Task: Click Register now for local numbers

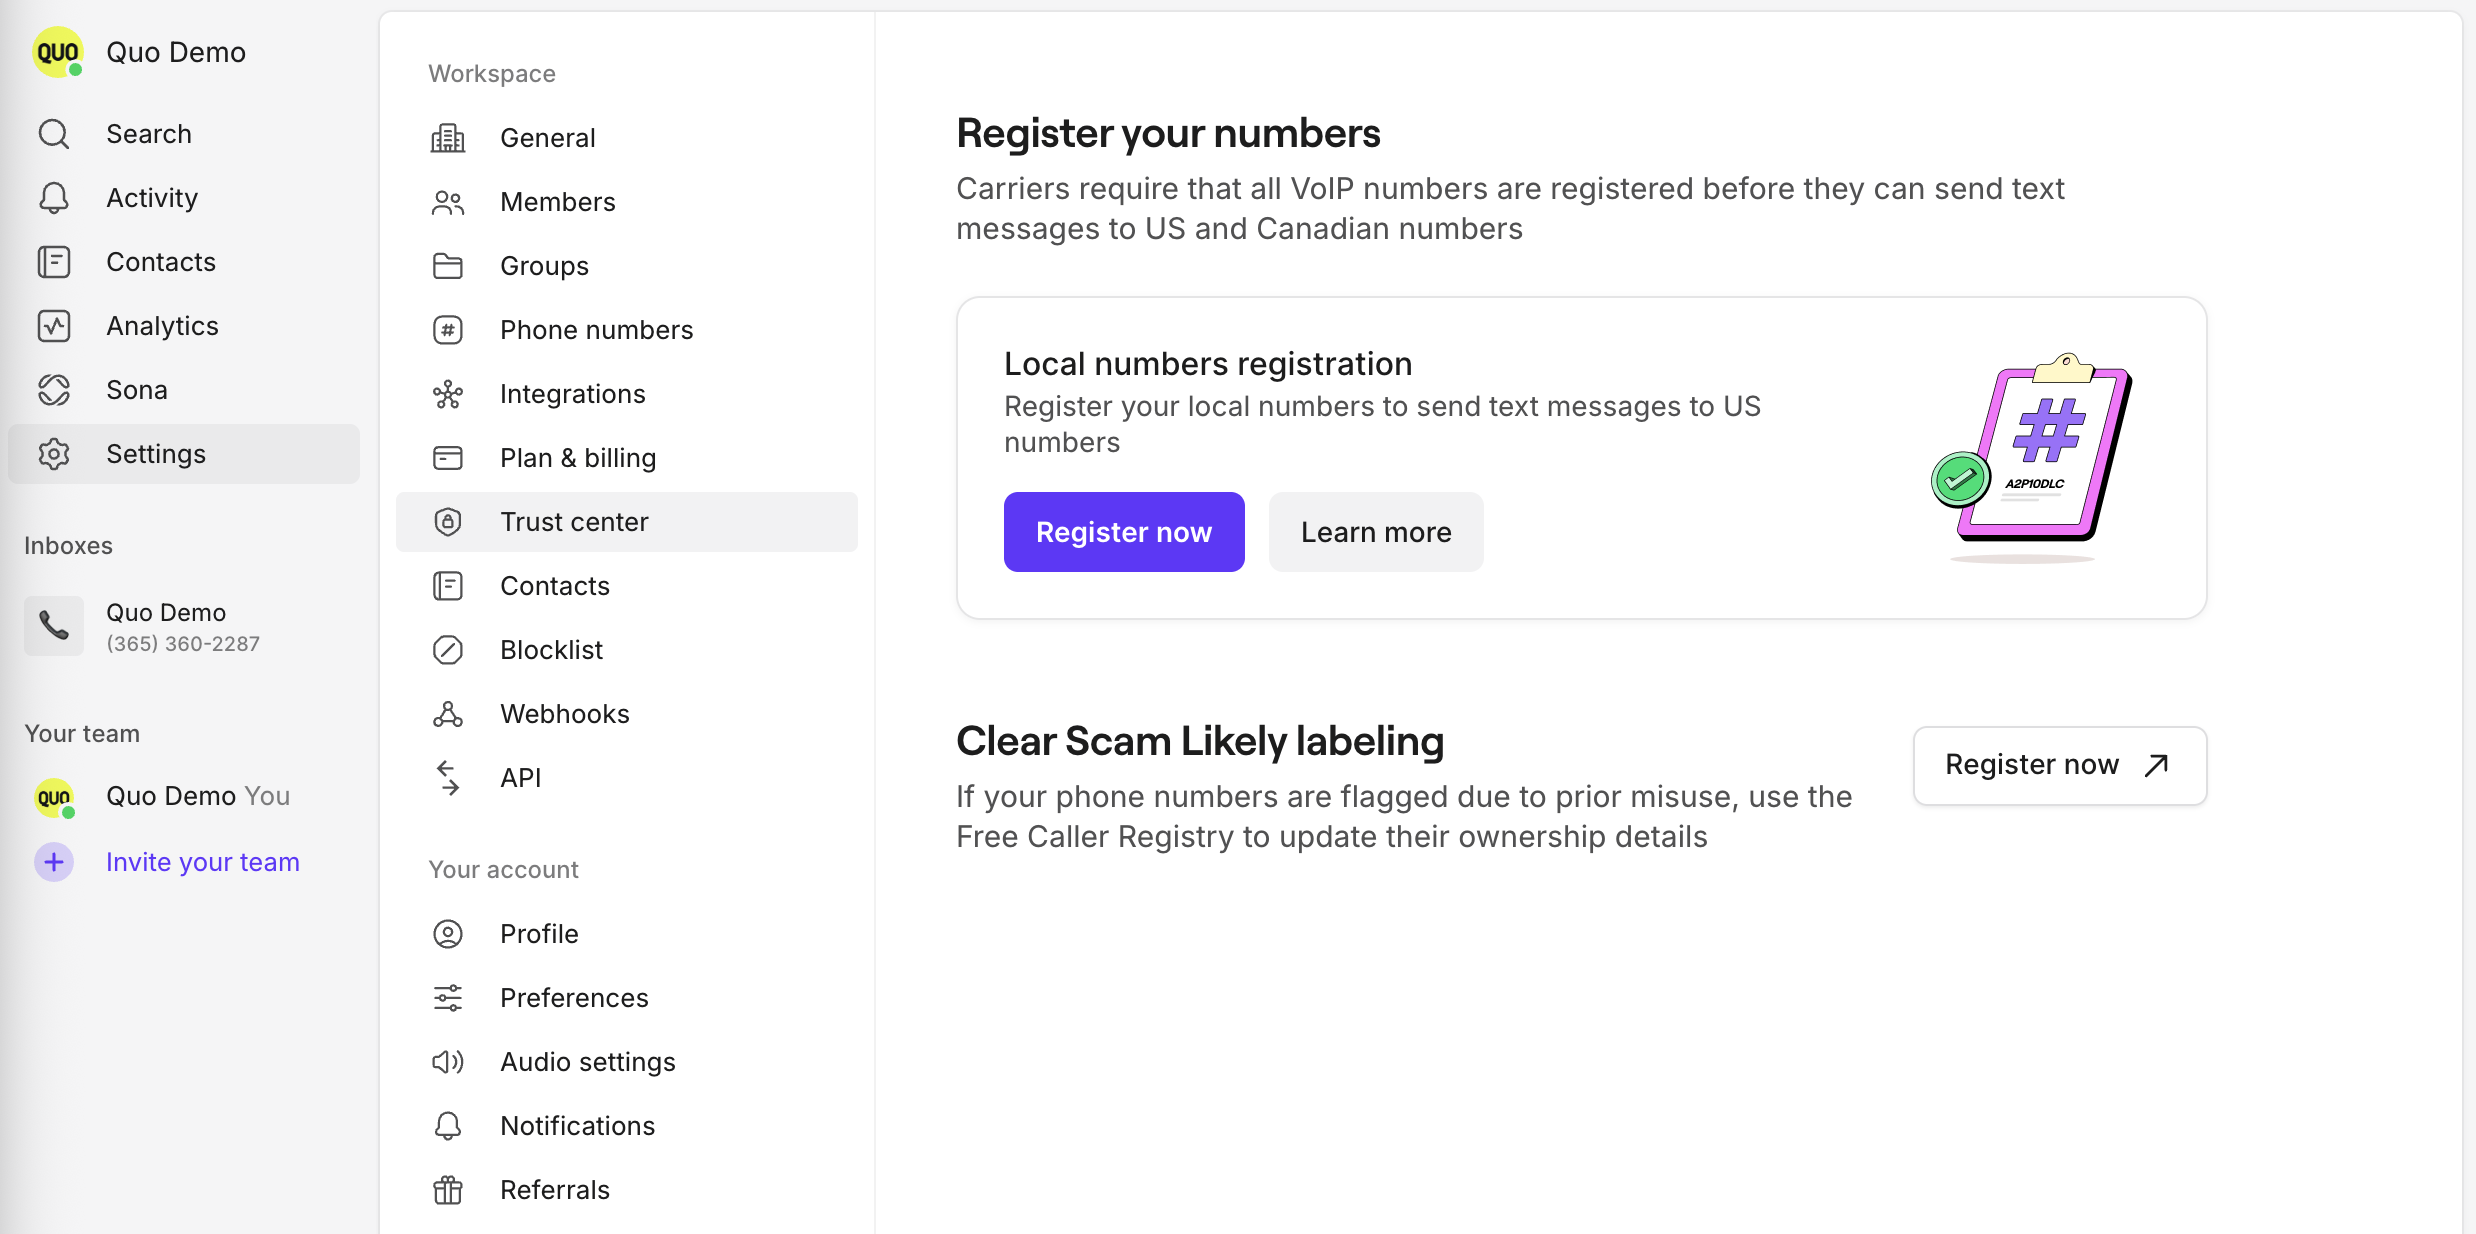Action: click(x=1123, y=531)
